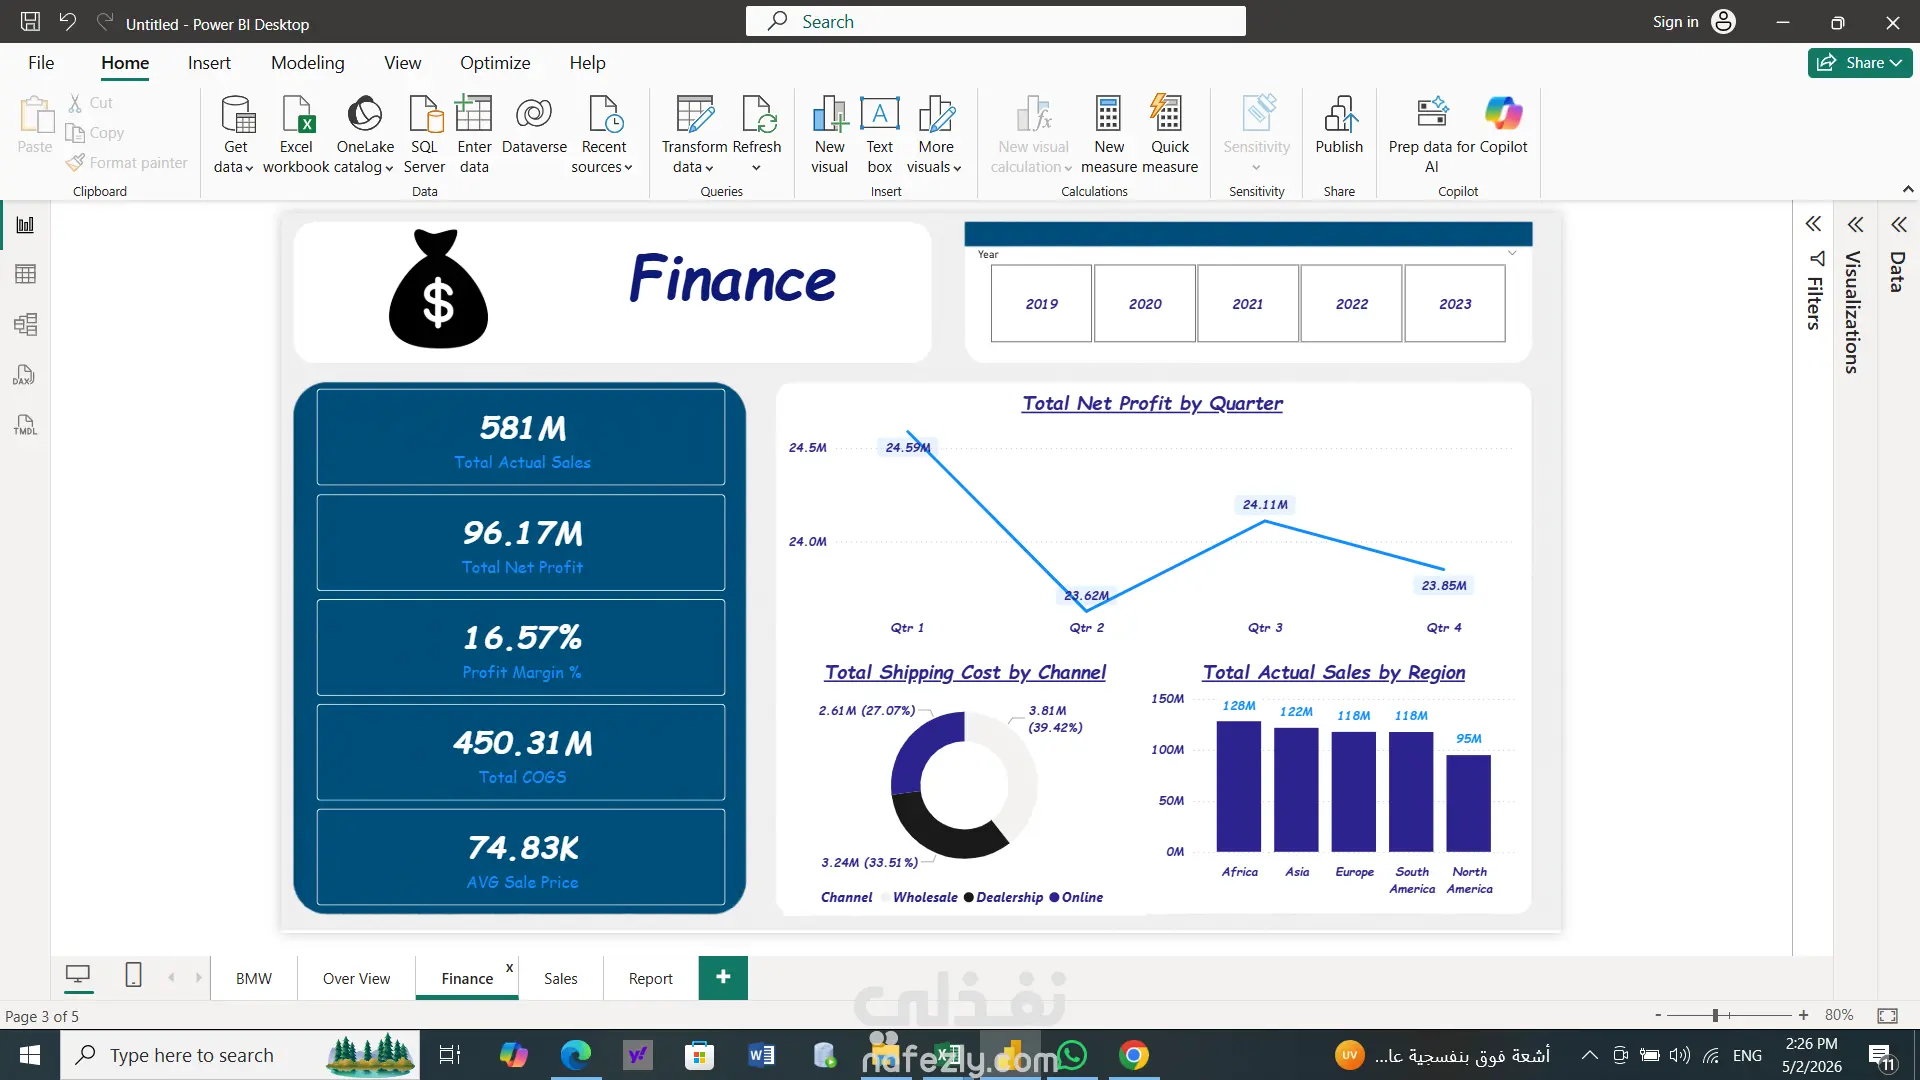1920x1080 pixels.
Task: Go to the Report page tab
Action: coord(650,978)
